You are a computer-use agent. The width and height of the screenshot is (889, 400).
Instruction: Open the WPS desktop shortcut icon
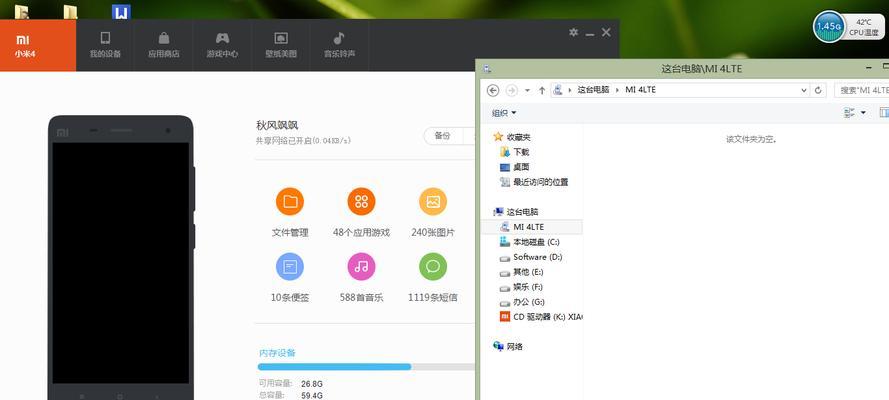[x=121, y=11]
